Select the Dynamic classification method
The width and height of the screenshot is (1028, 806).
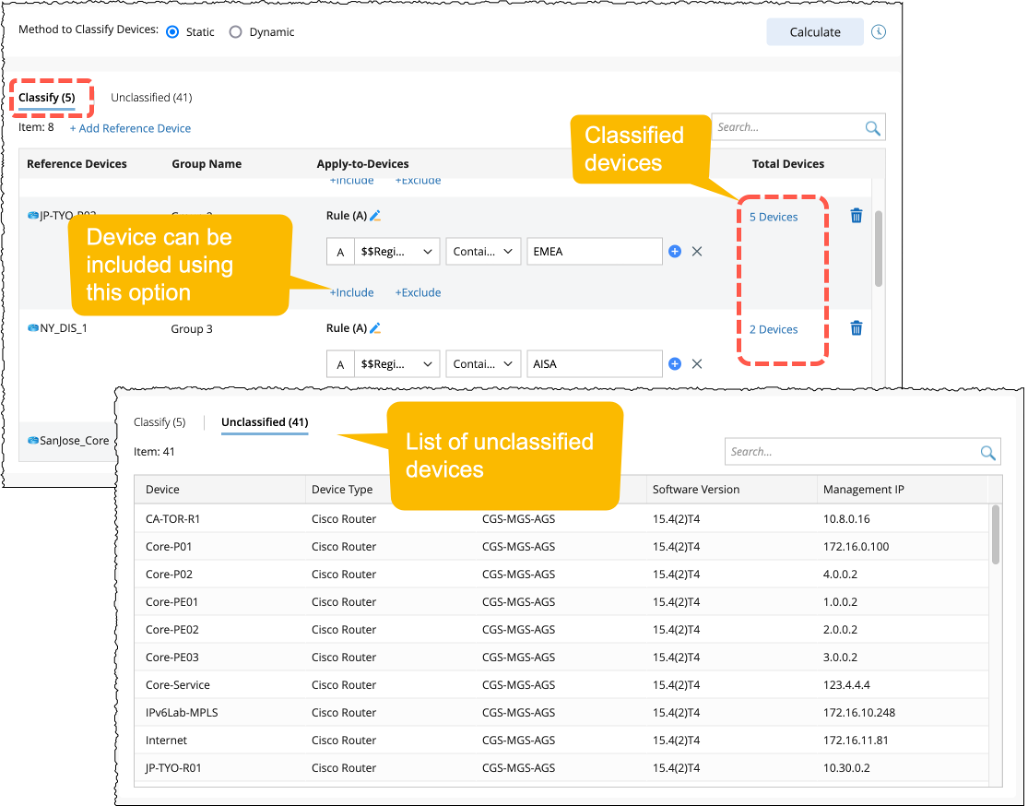coord(236,32)
